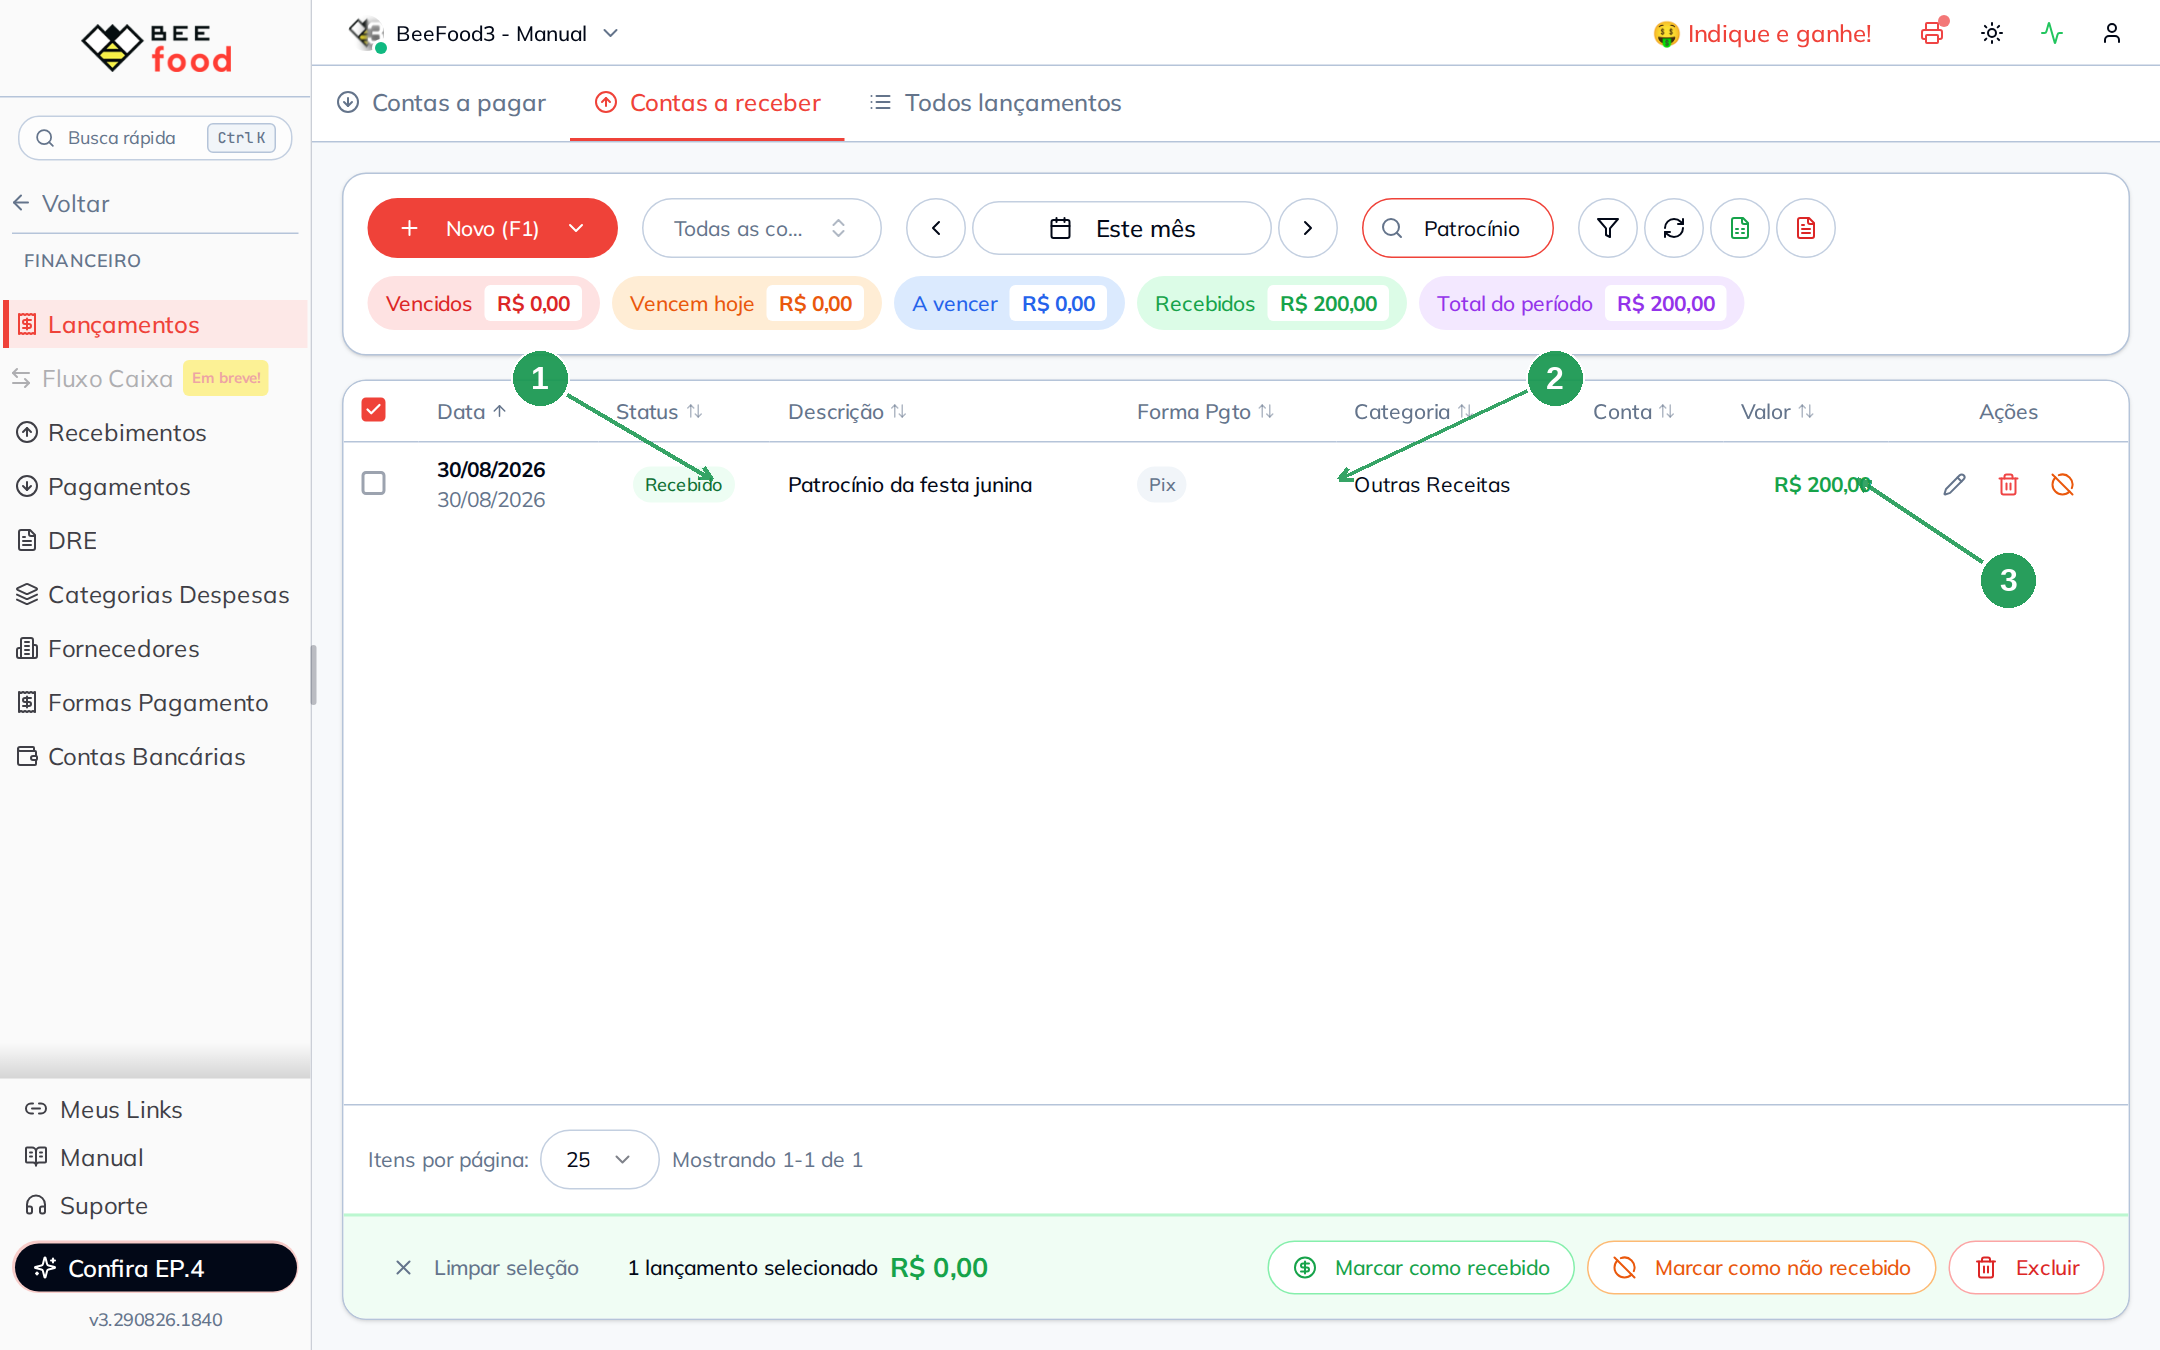
Task: Open the Indique e ganhe! link
Action: [x=1762, y=34]
